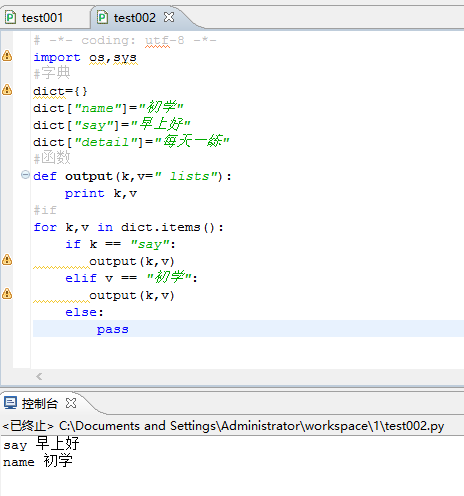
Task: Click the 'say 早上好' console output line
Action: (41, 444)
